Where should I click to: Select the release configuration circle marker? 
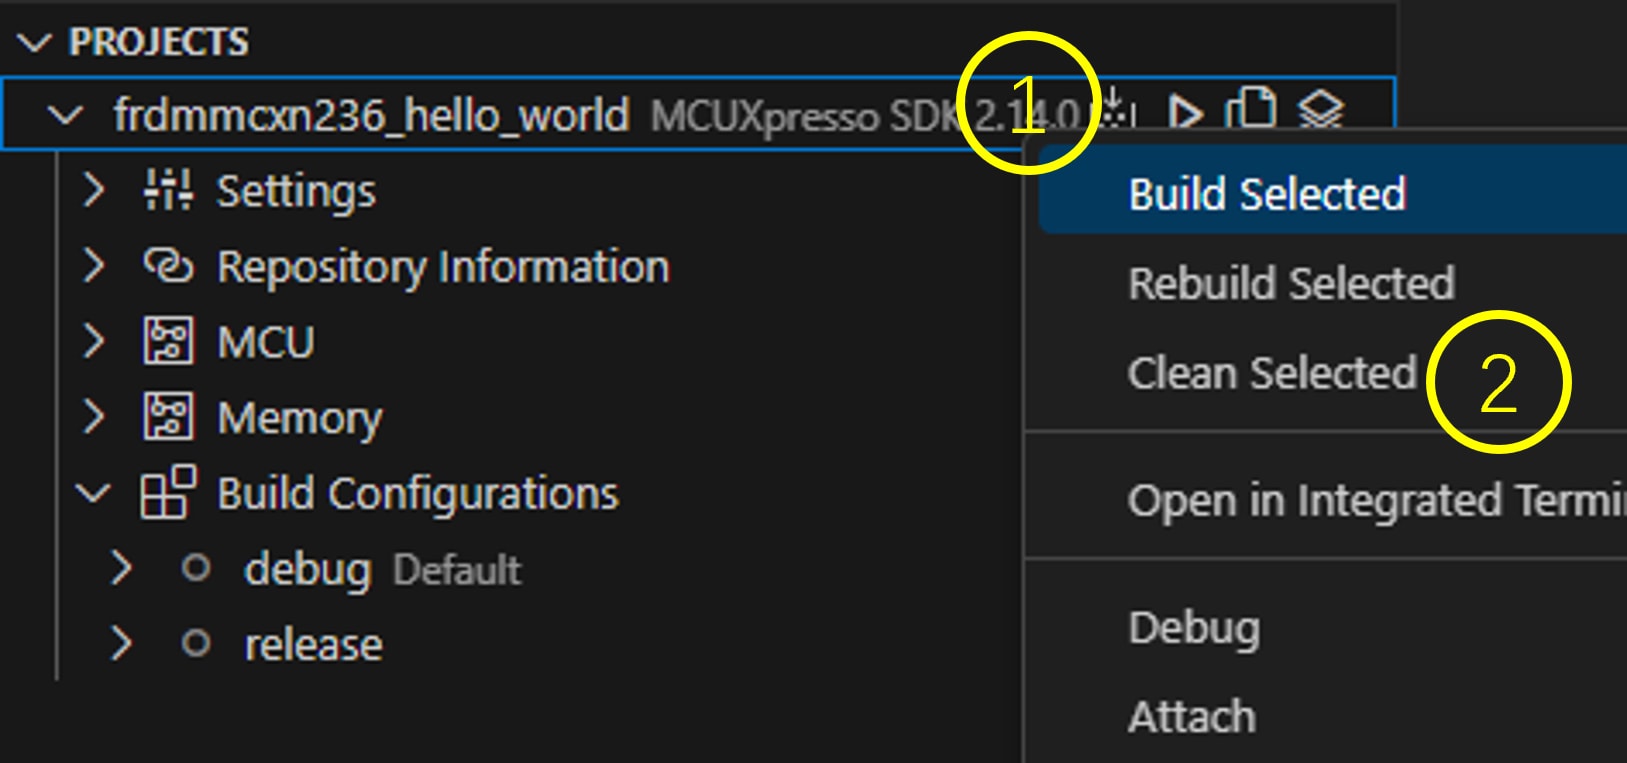click(x=196, y=643)
